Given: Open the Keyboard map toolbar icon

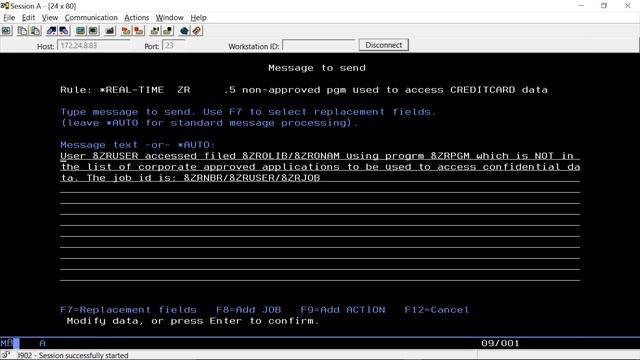Looking at the screenshot, I should point(109,31).
